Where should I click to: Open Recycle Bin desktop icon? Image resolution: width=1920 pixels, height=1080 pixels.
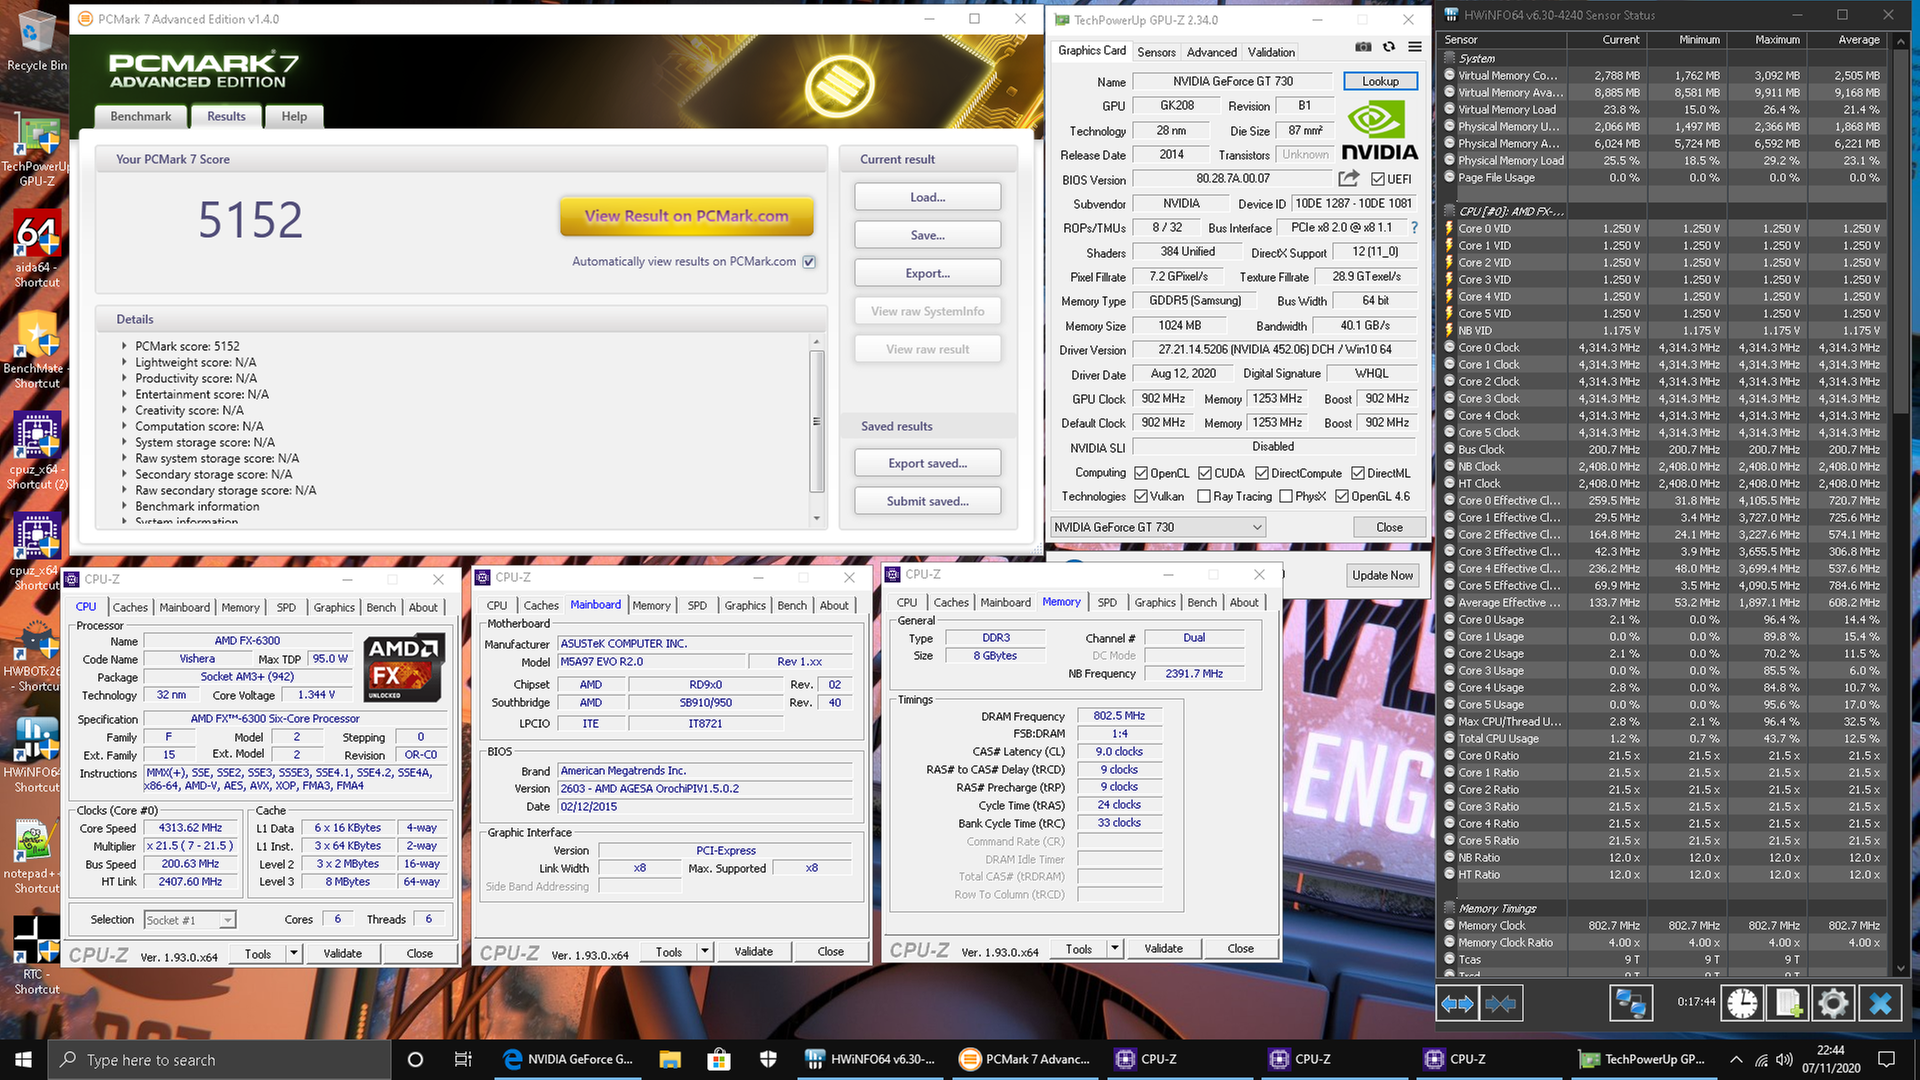pos(37,42)
